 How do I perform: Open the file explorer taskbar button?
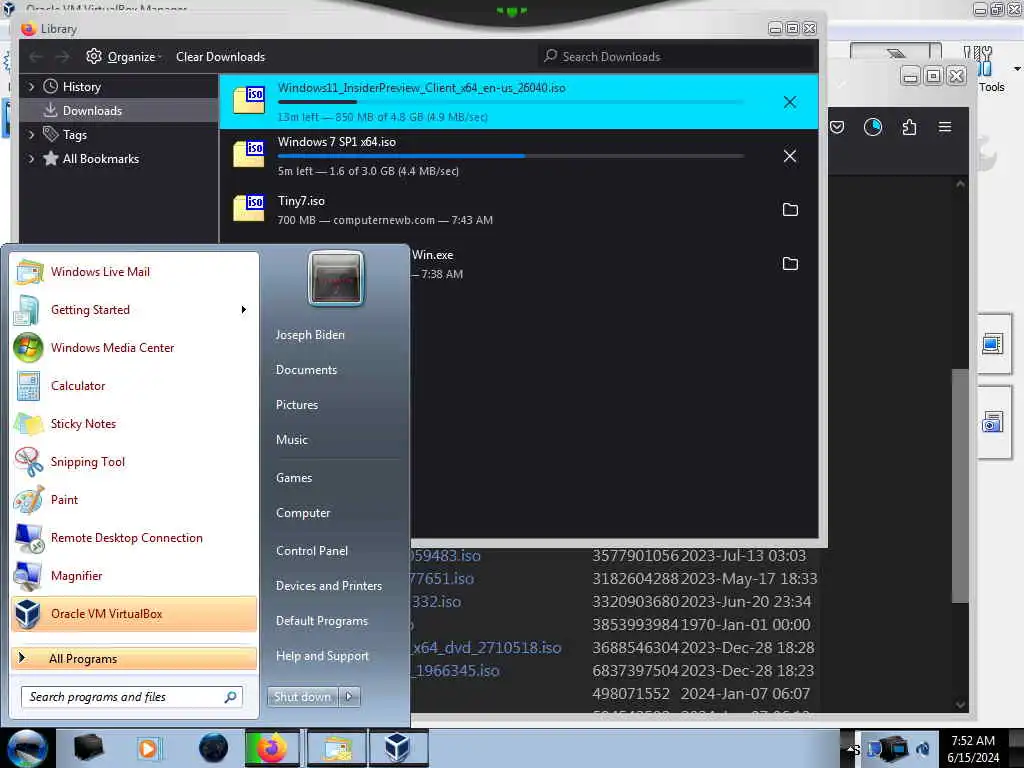[336, 748]
